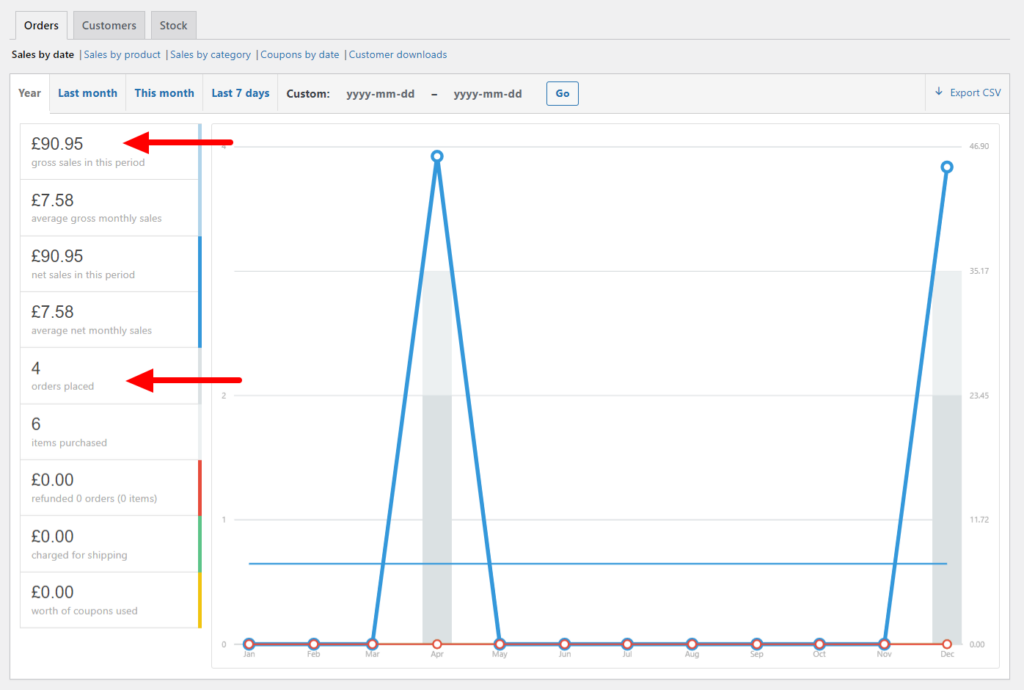Open Customer downloads report
The height and width of the screenshot is (690, 1024).
(x=397, y=55)
